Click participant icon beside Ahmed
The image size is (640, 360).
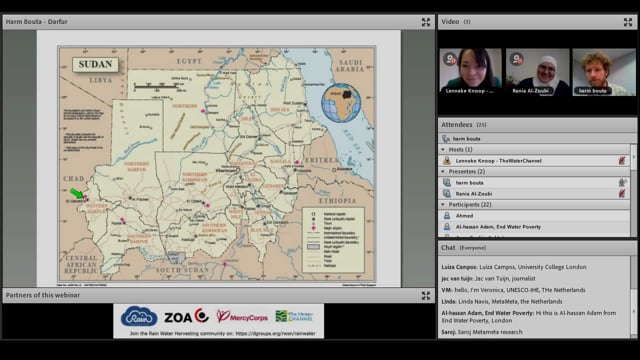click(x=447, y=216)
